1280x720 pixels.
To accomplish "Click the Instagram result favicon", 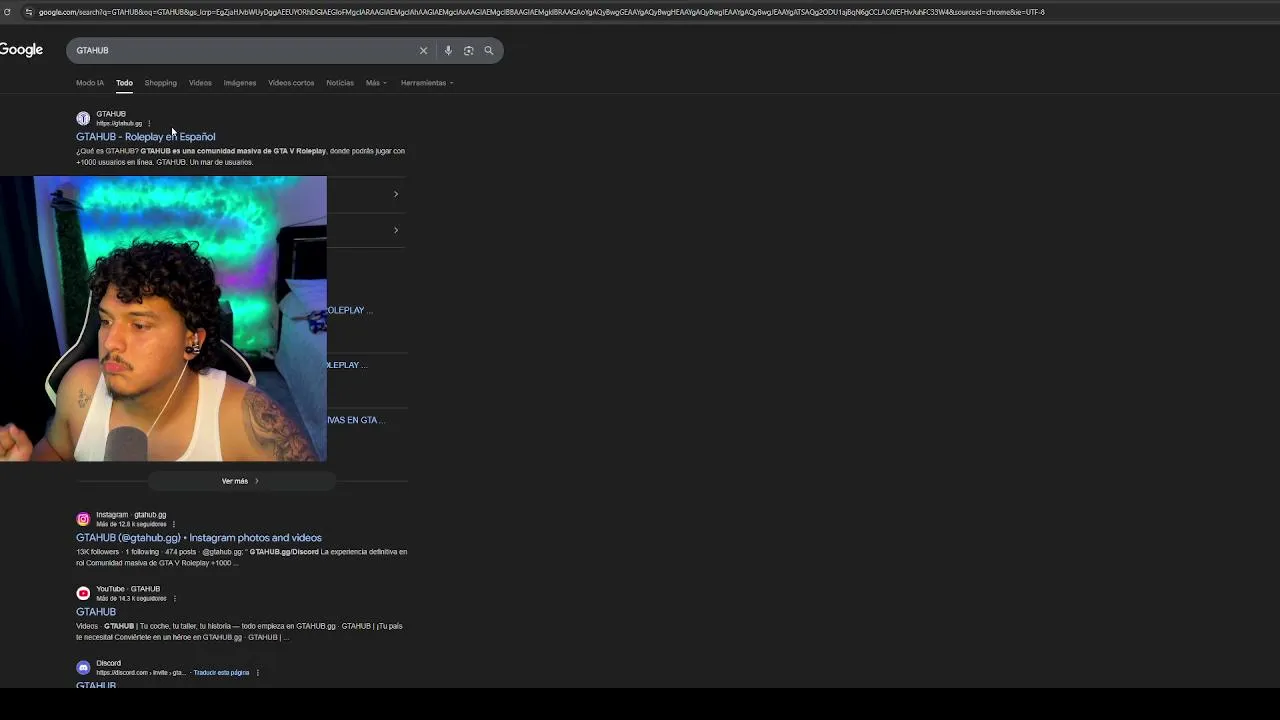I will tap(83, 519).
